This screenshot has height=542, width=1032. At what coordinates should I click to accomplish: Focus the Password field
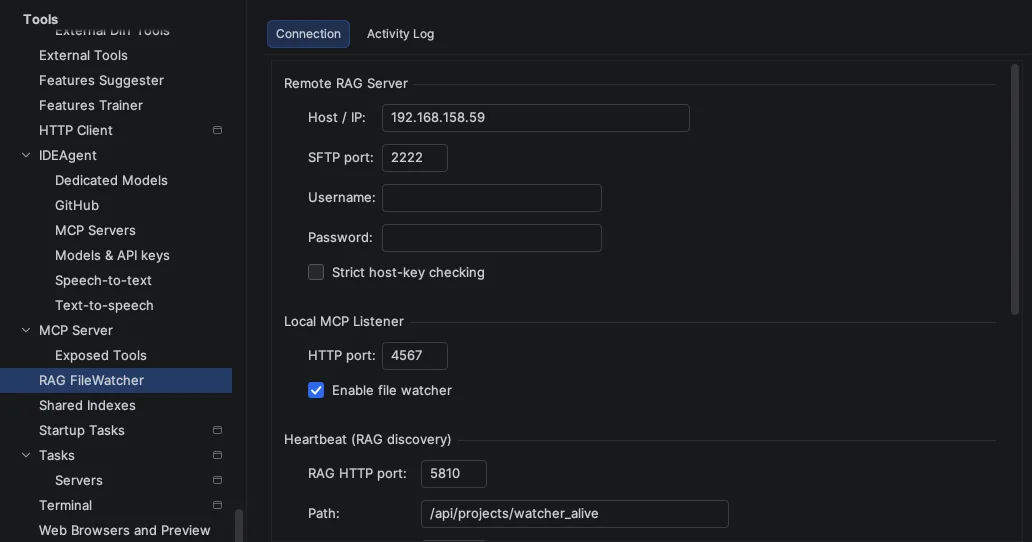point(492,238)
